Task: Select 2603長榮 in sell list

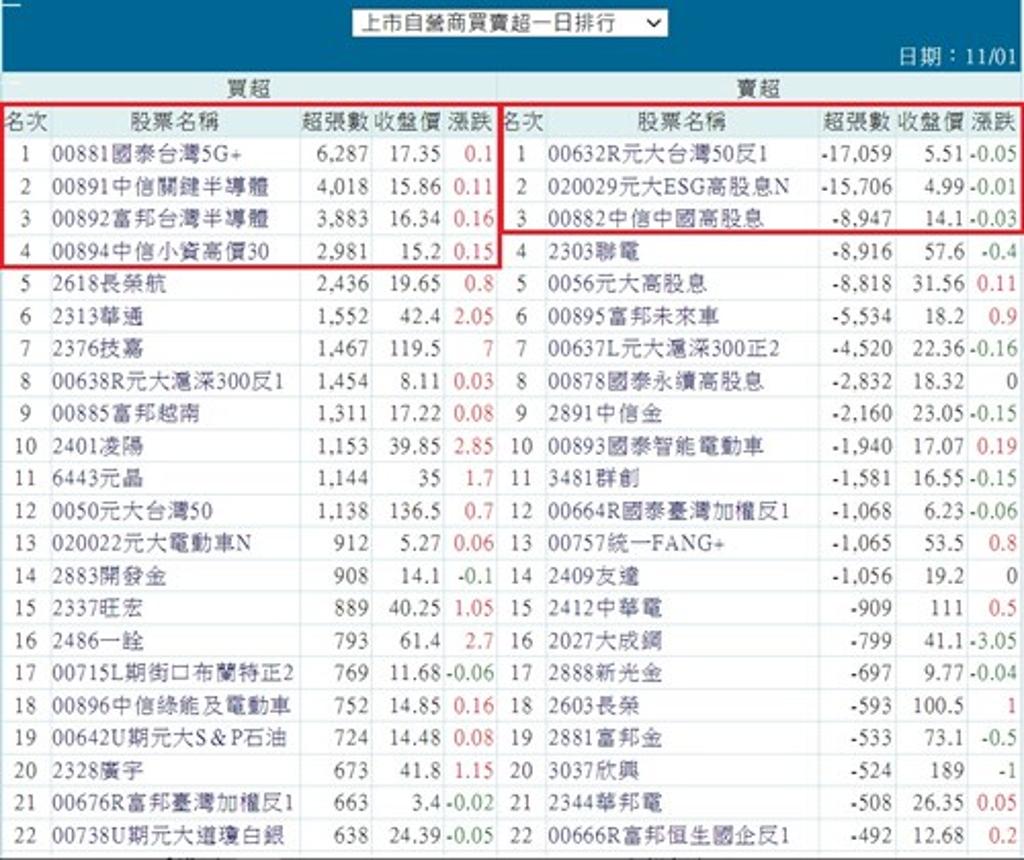Action: tap(593, 705)
